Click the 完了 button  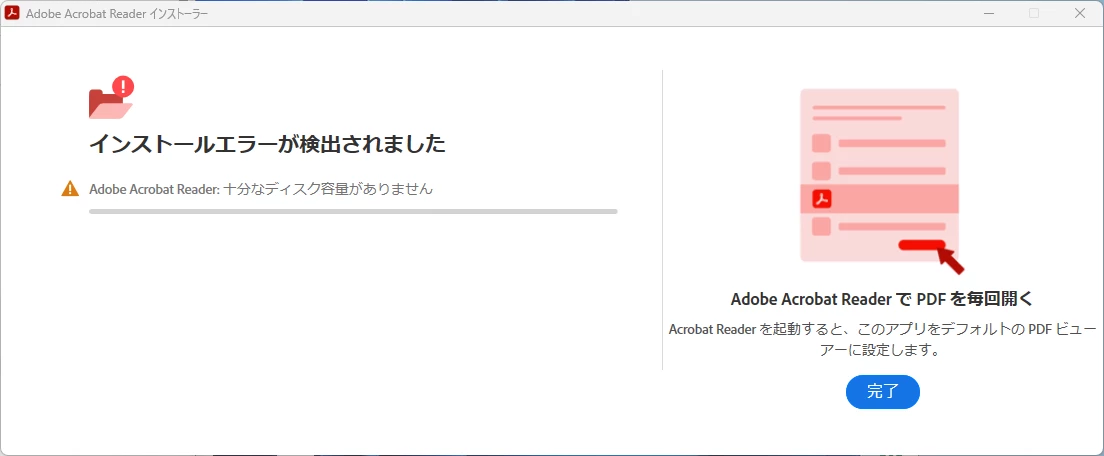(x=882, y=392)
